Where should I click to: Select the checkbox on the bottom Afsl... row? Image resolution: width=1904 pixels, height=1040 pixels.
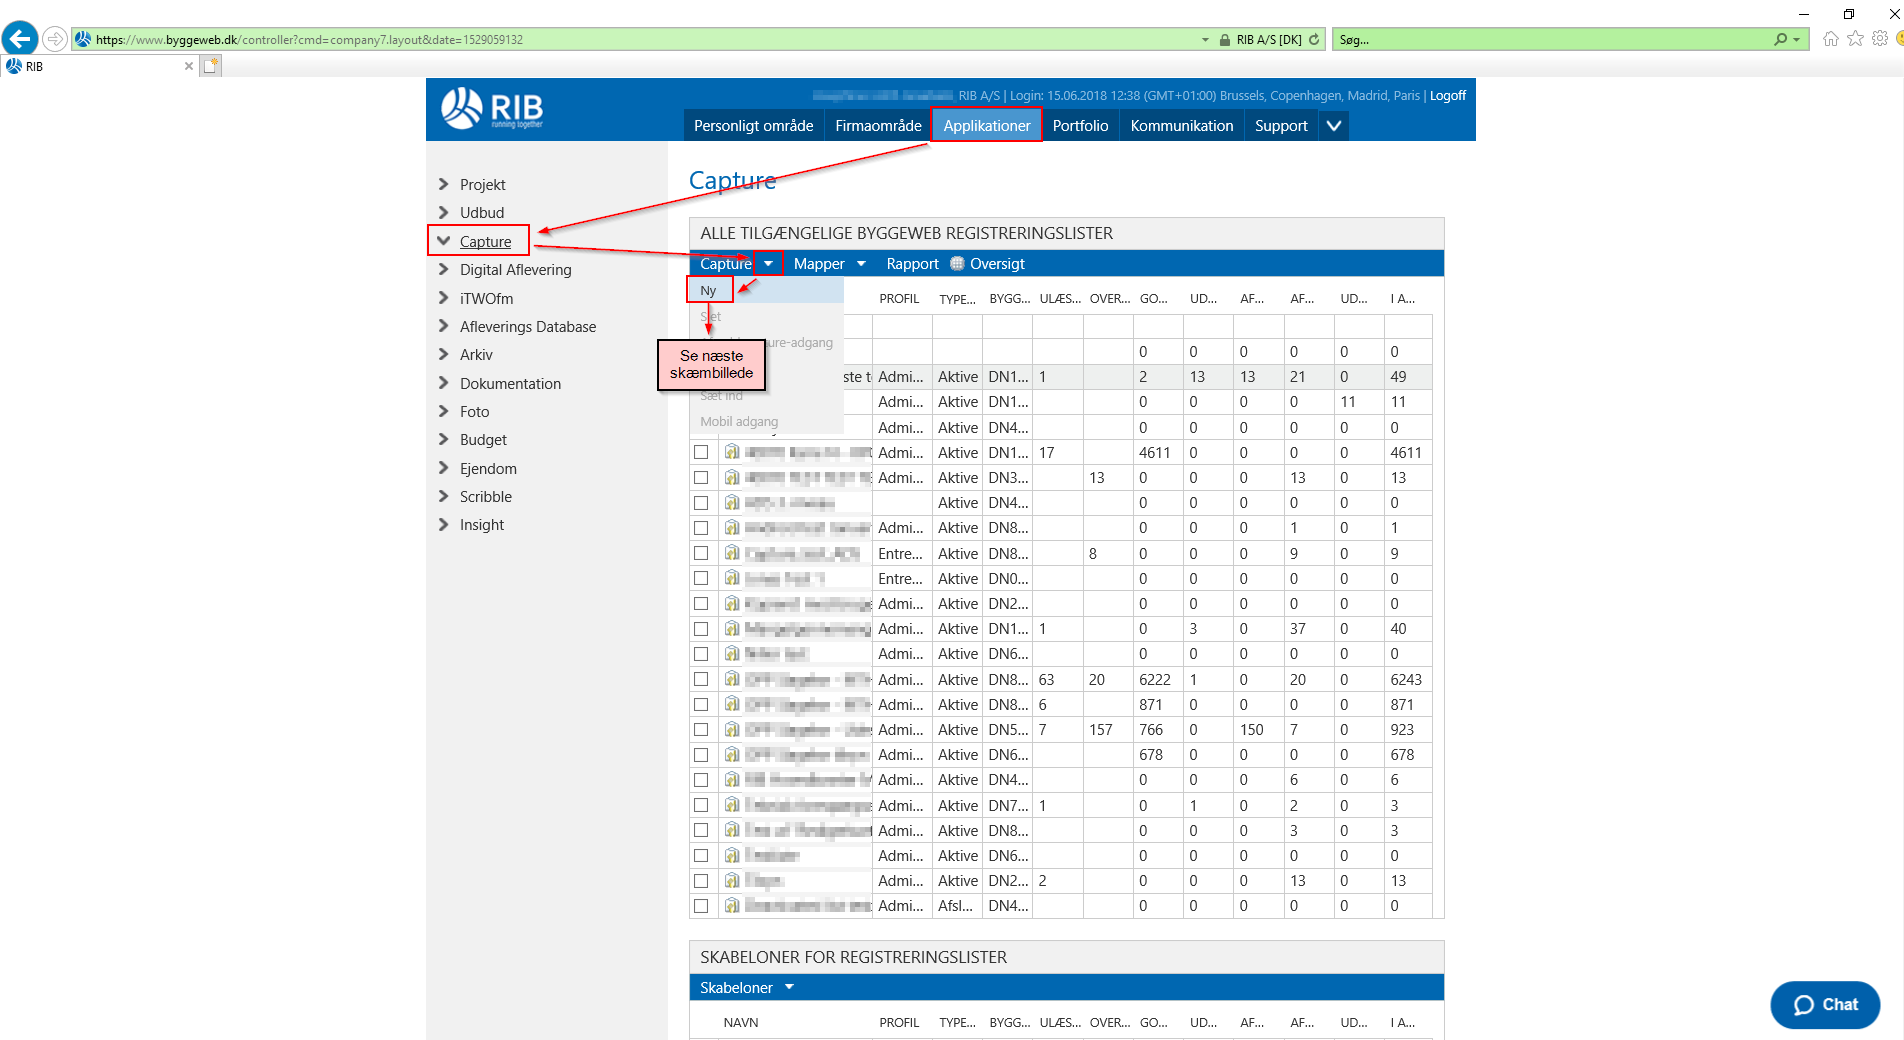pyautogui.click(x=701, y=906)
